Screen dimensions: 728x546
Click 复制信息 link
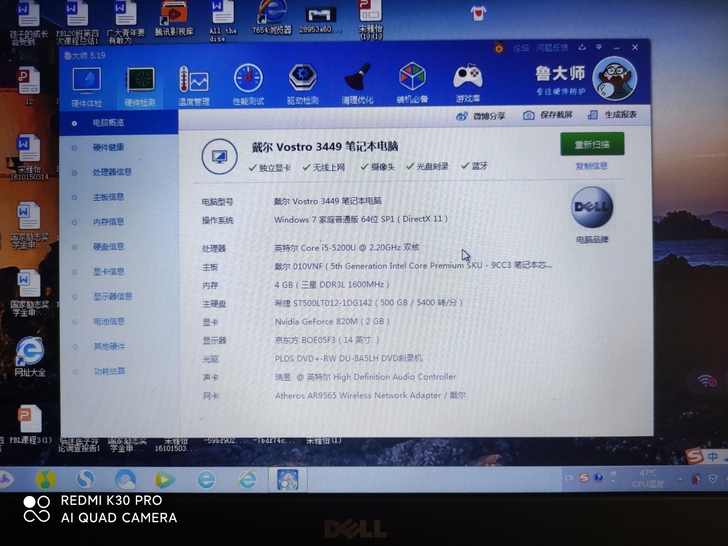[x=591, y=166]
